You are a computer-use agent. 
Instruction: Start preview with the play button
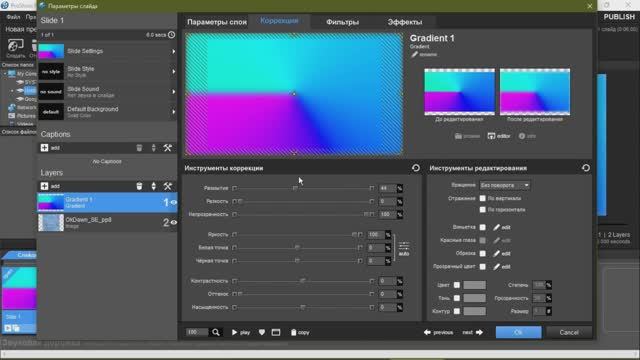click(241, 332)
